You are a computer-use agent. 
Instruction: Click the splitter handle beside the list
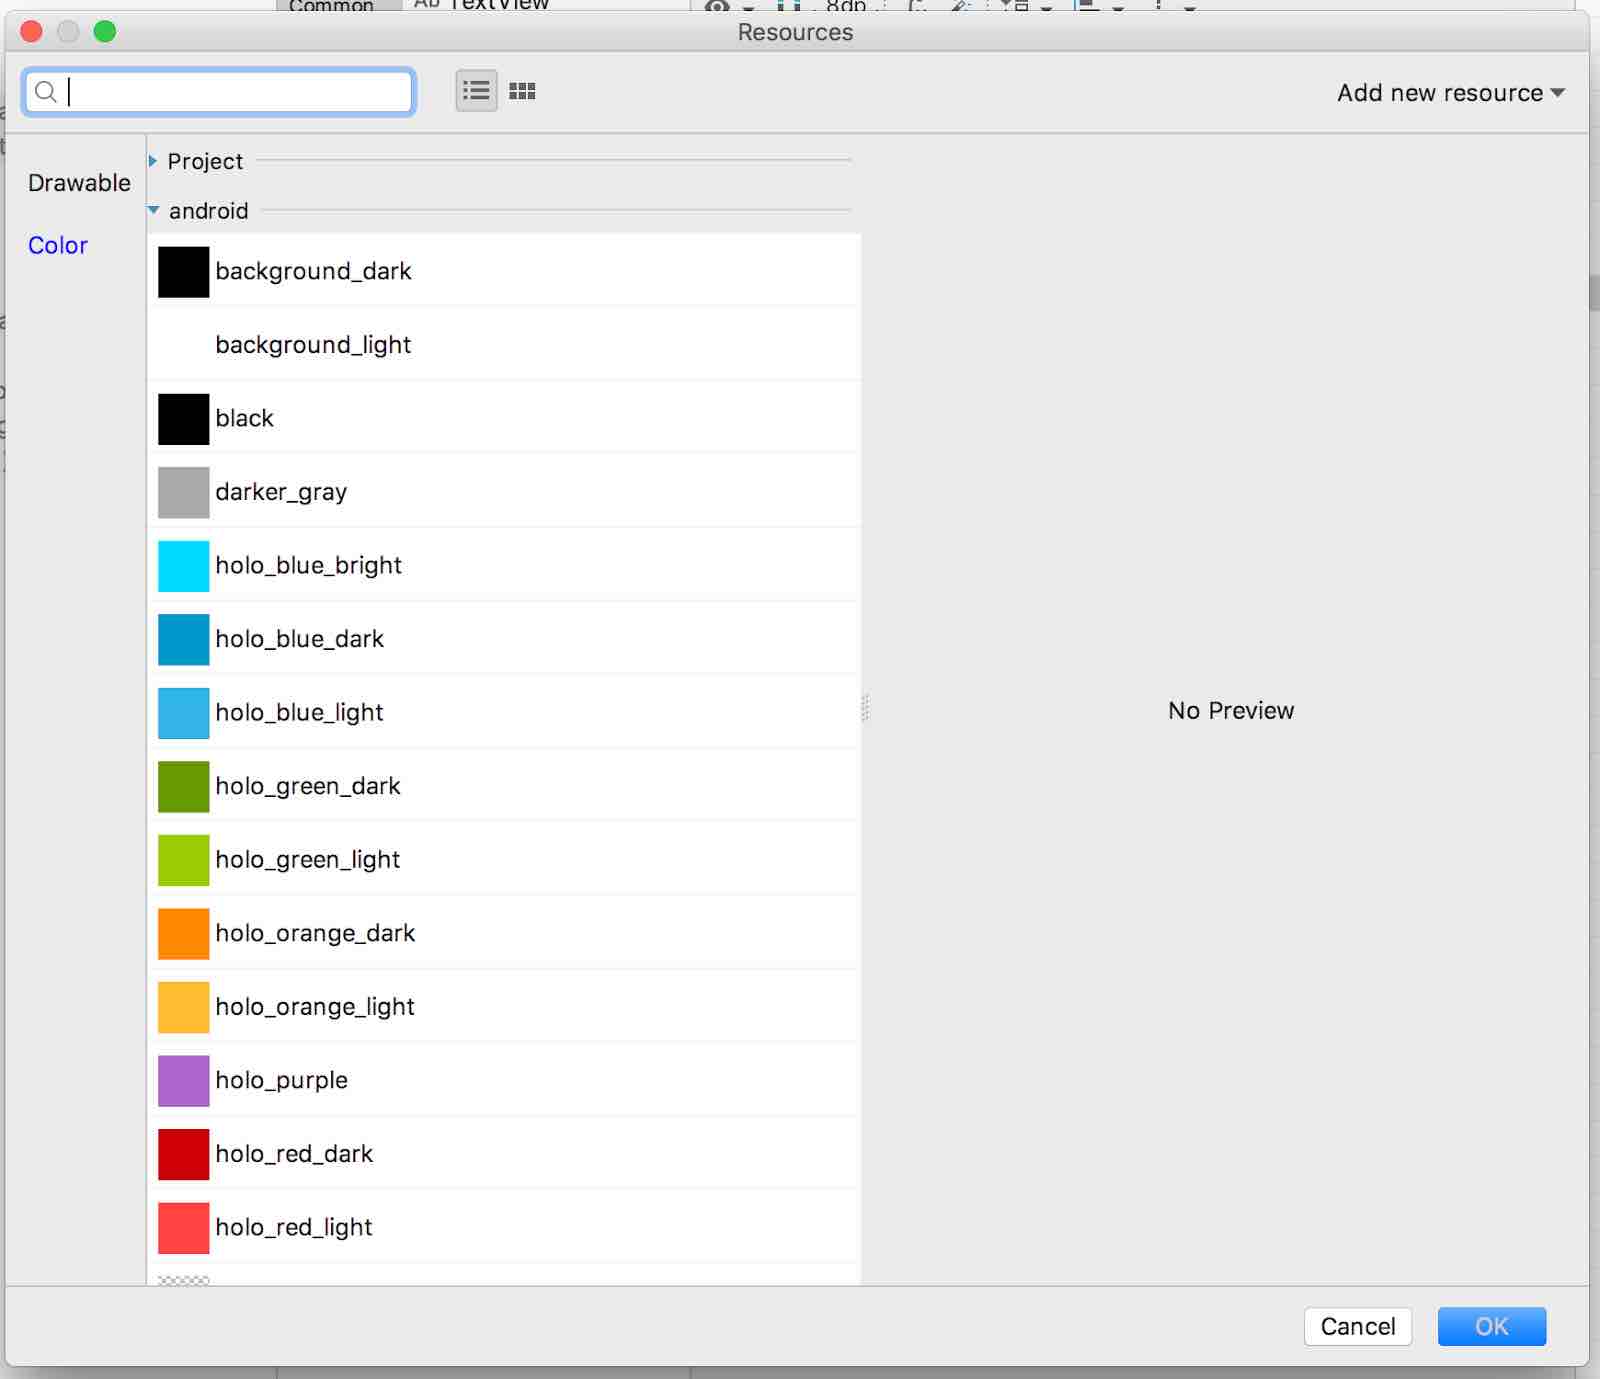[865, 708]
